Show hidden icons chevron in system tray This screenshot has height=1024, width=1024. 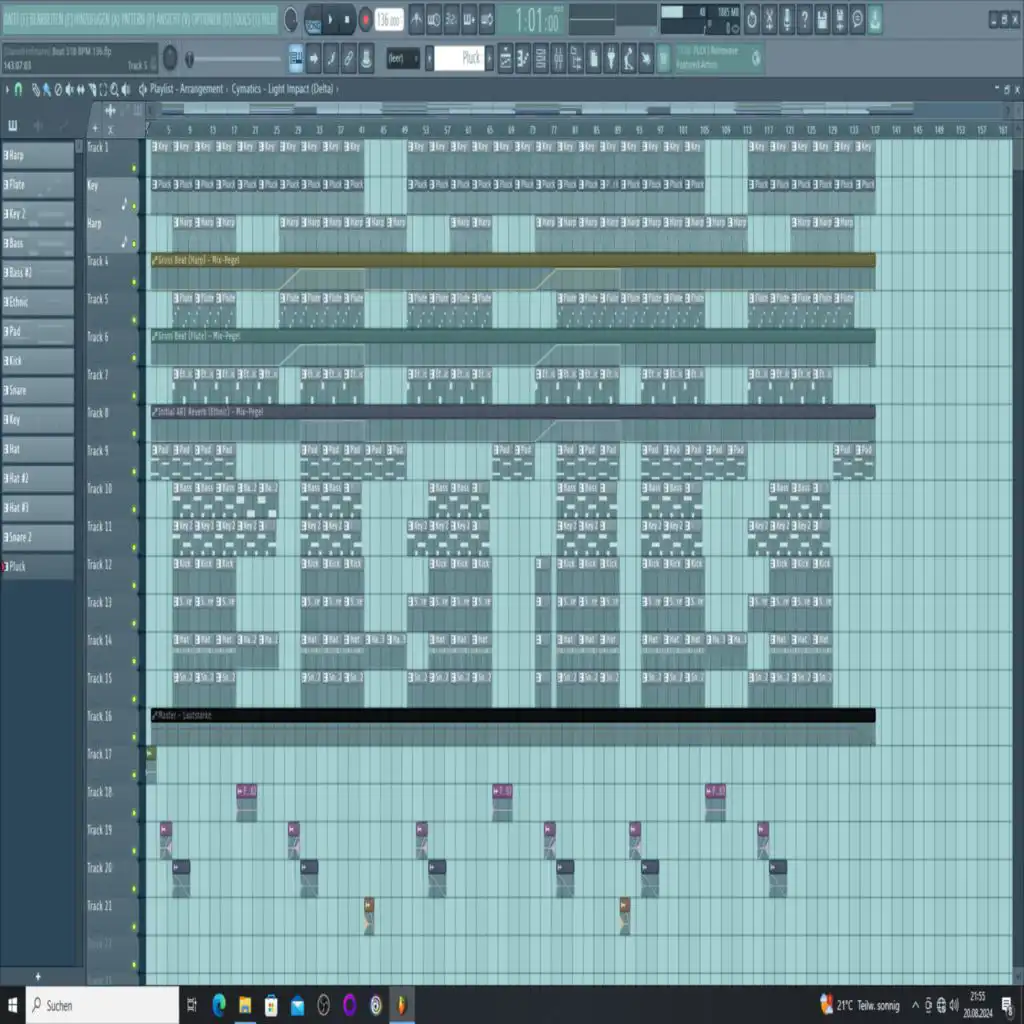915,1005
